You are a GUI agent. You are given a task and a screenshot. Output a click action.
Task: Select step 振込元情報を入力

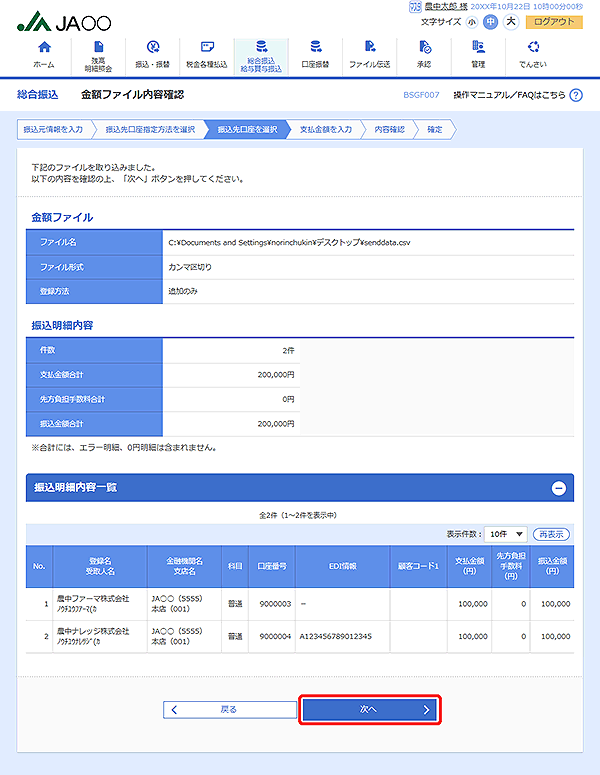(x=53, y=129)
